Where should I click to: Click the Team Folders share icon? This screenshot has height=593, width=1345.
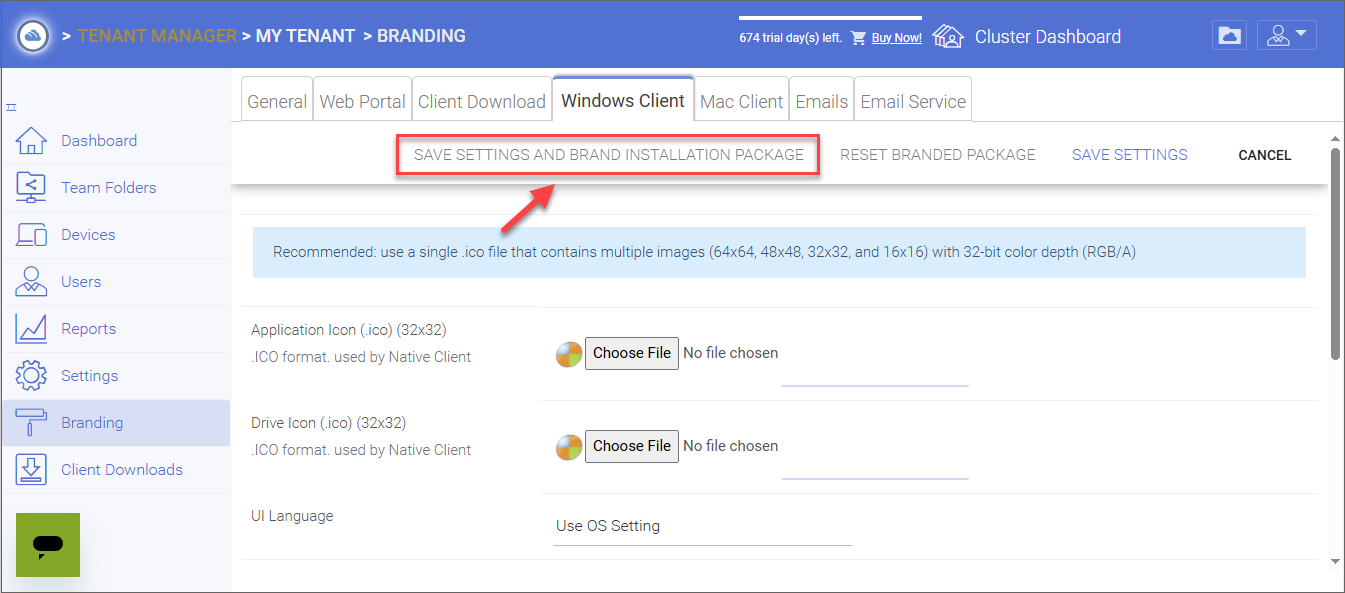coord(31,188)
